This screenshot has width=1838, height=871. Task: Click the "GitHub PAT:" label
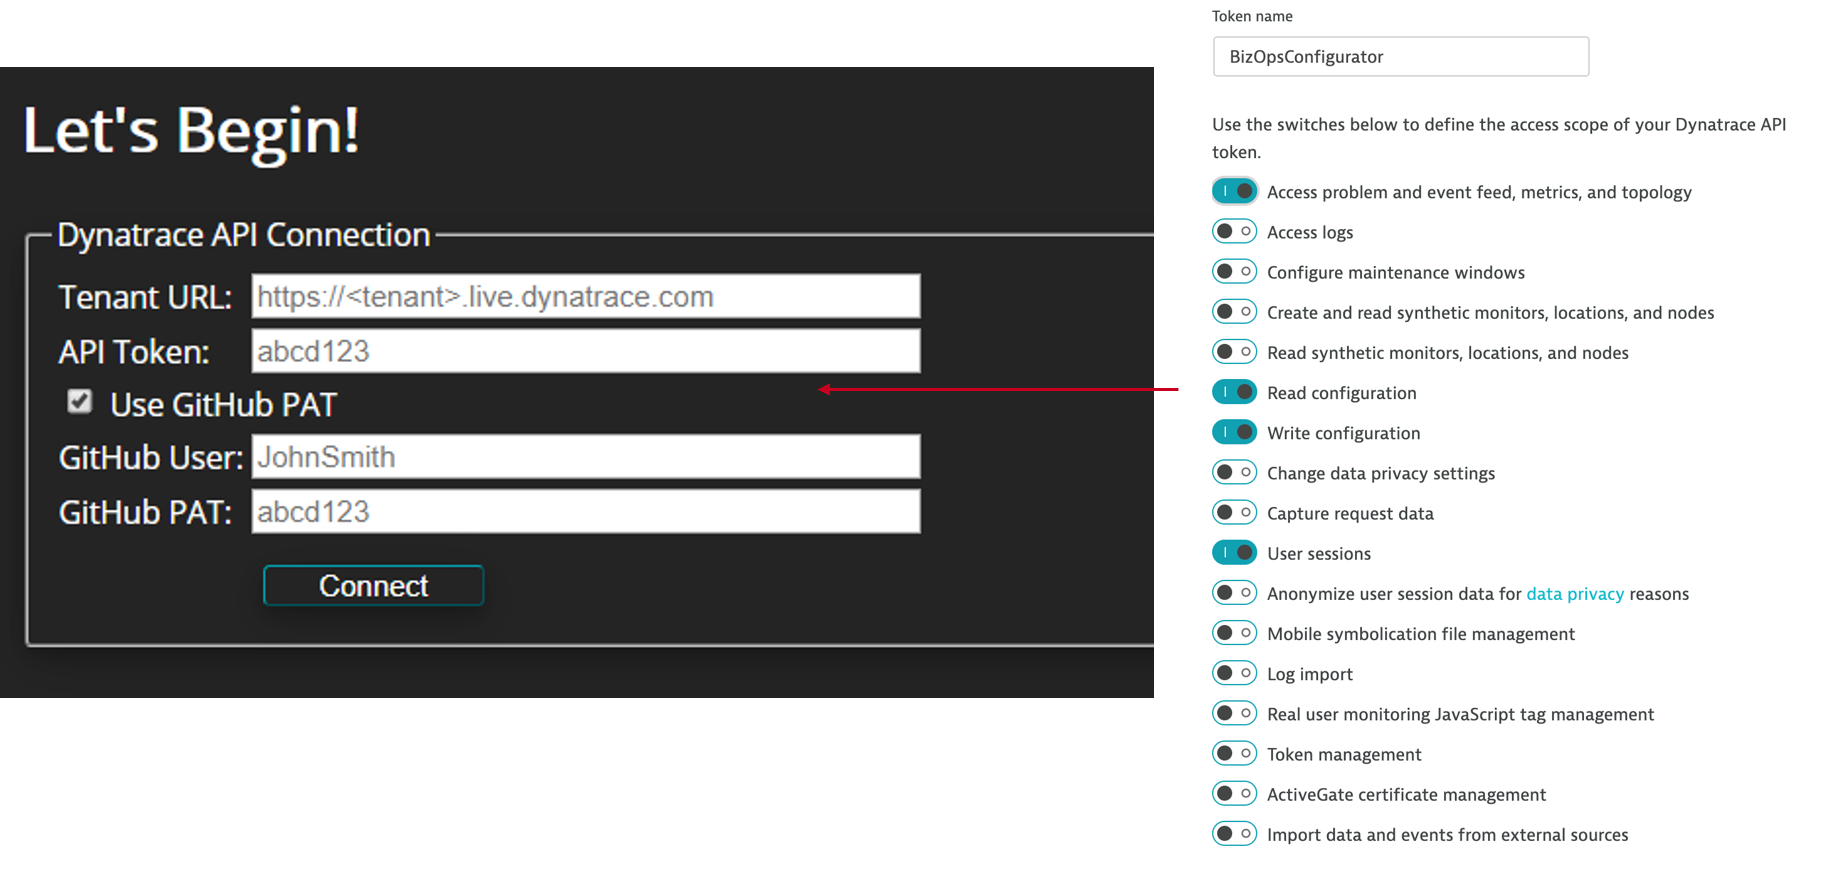pyautogui.click(x=145, y=512)
